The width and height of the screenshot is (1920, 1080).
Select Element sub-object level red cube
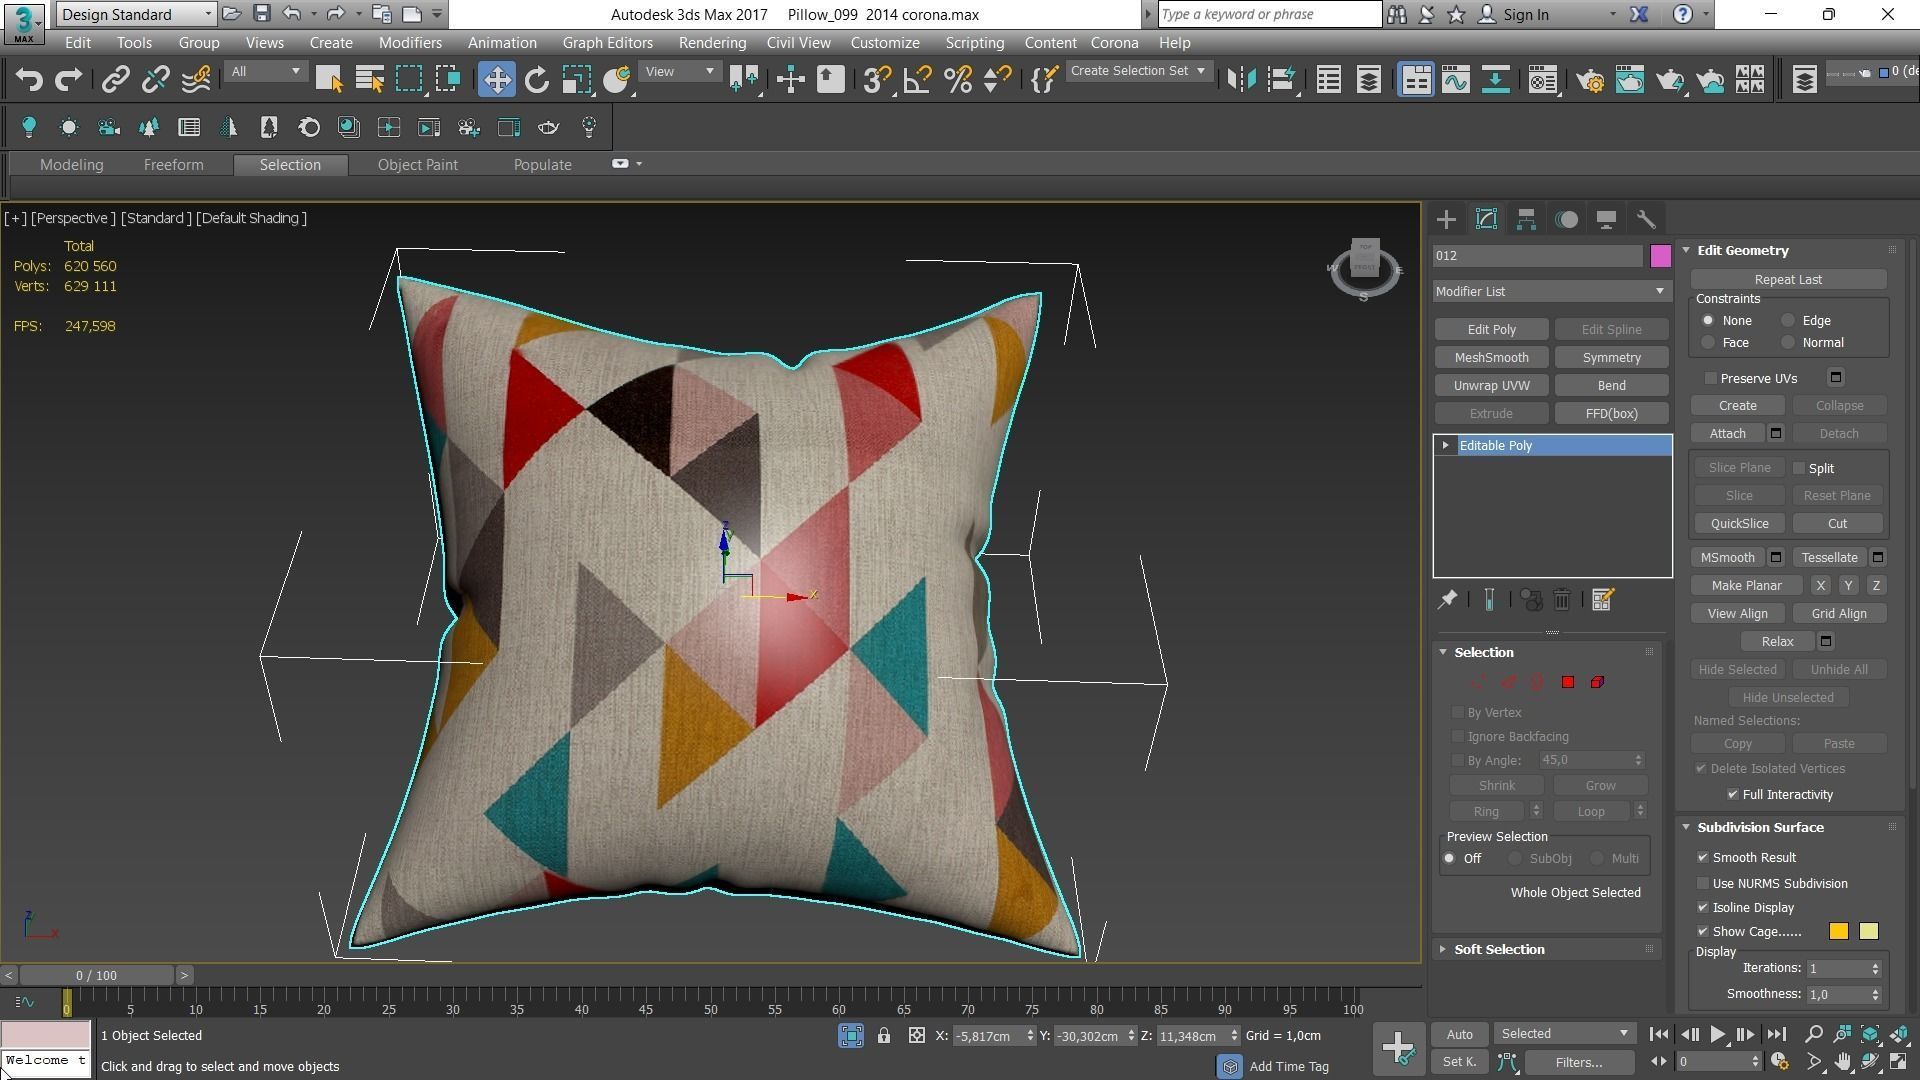pyautogui.click(x=1597, y=683)
